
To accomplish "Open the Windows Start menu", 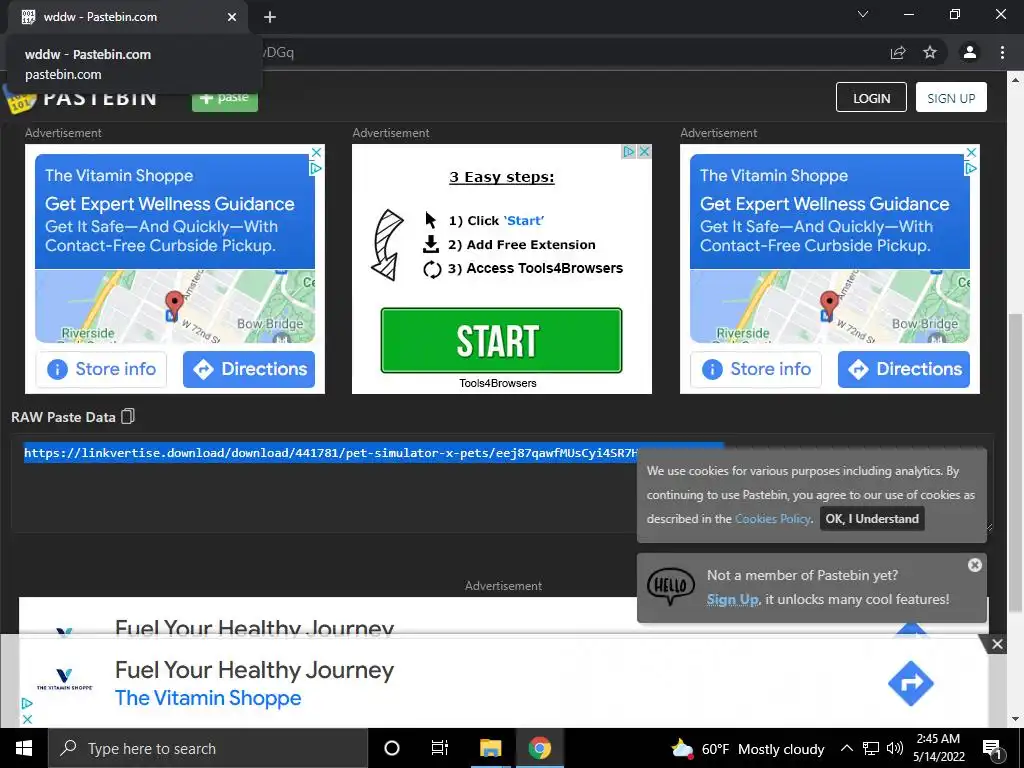I will [24, 748].
